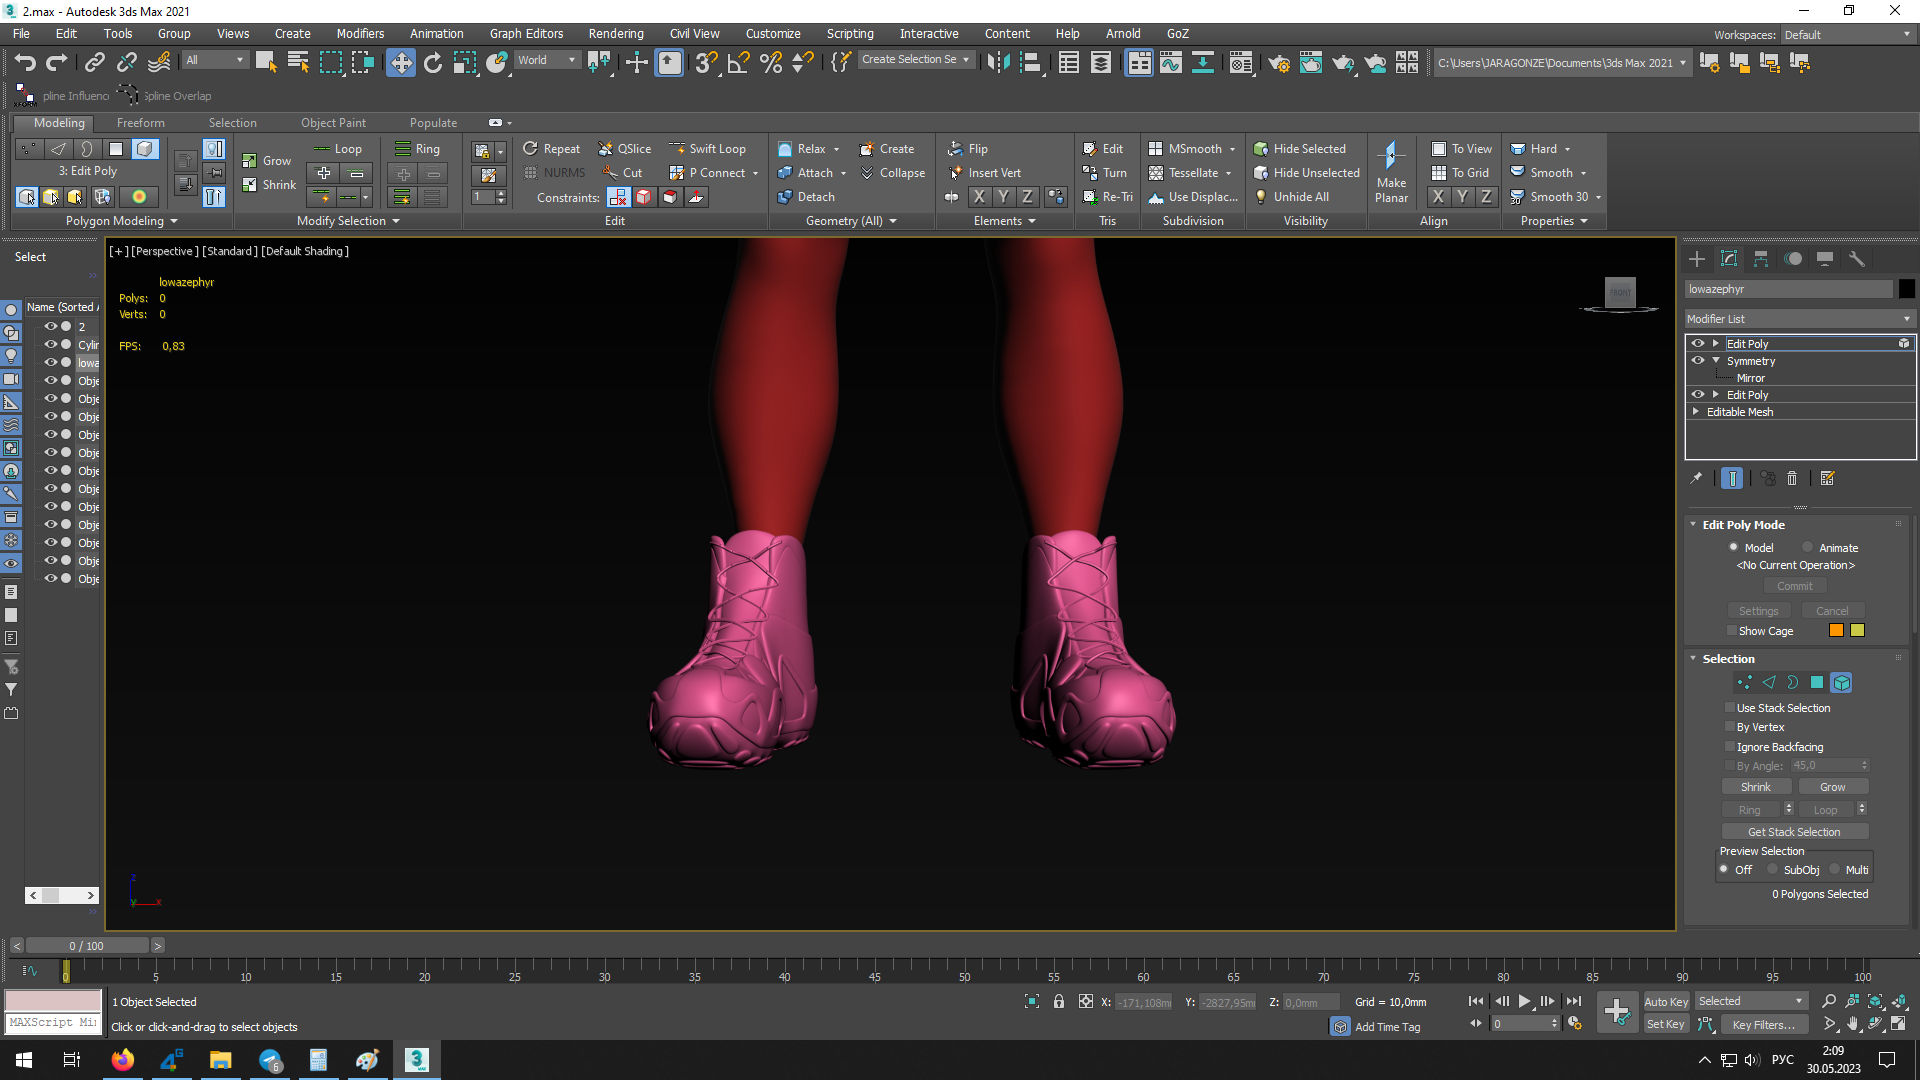Switch to Polygon sub-object selection level
This screenshot has width=1920, height=1080.
click(1817, 682)
